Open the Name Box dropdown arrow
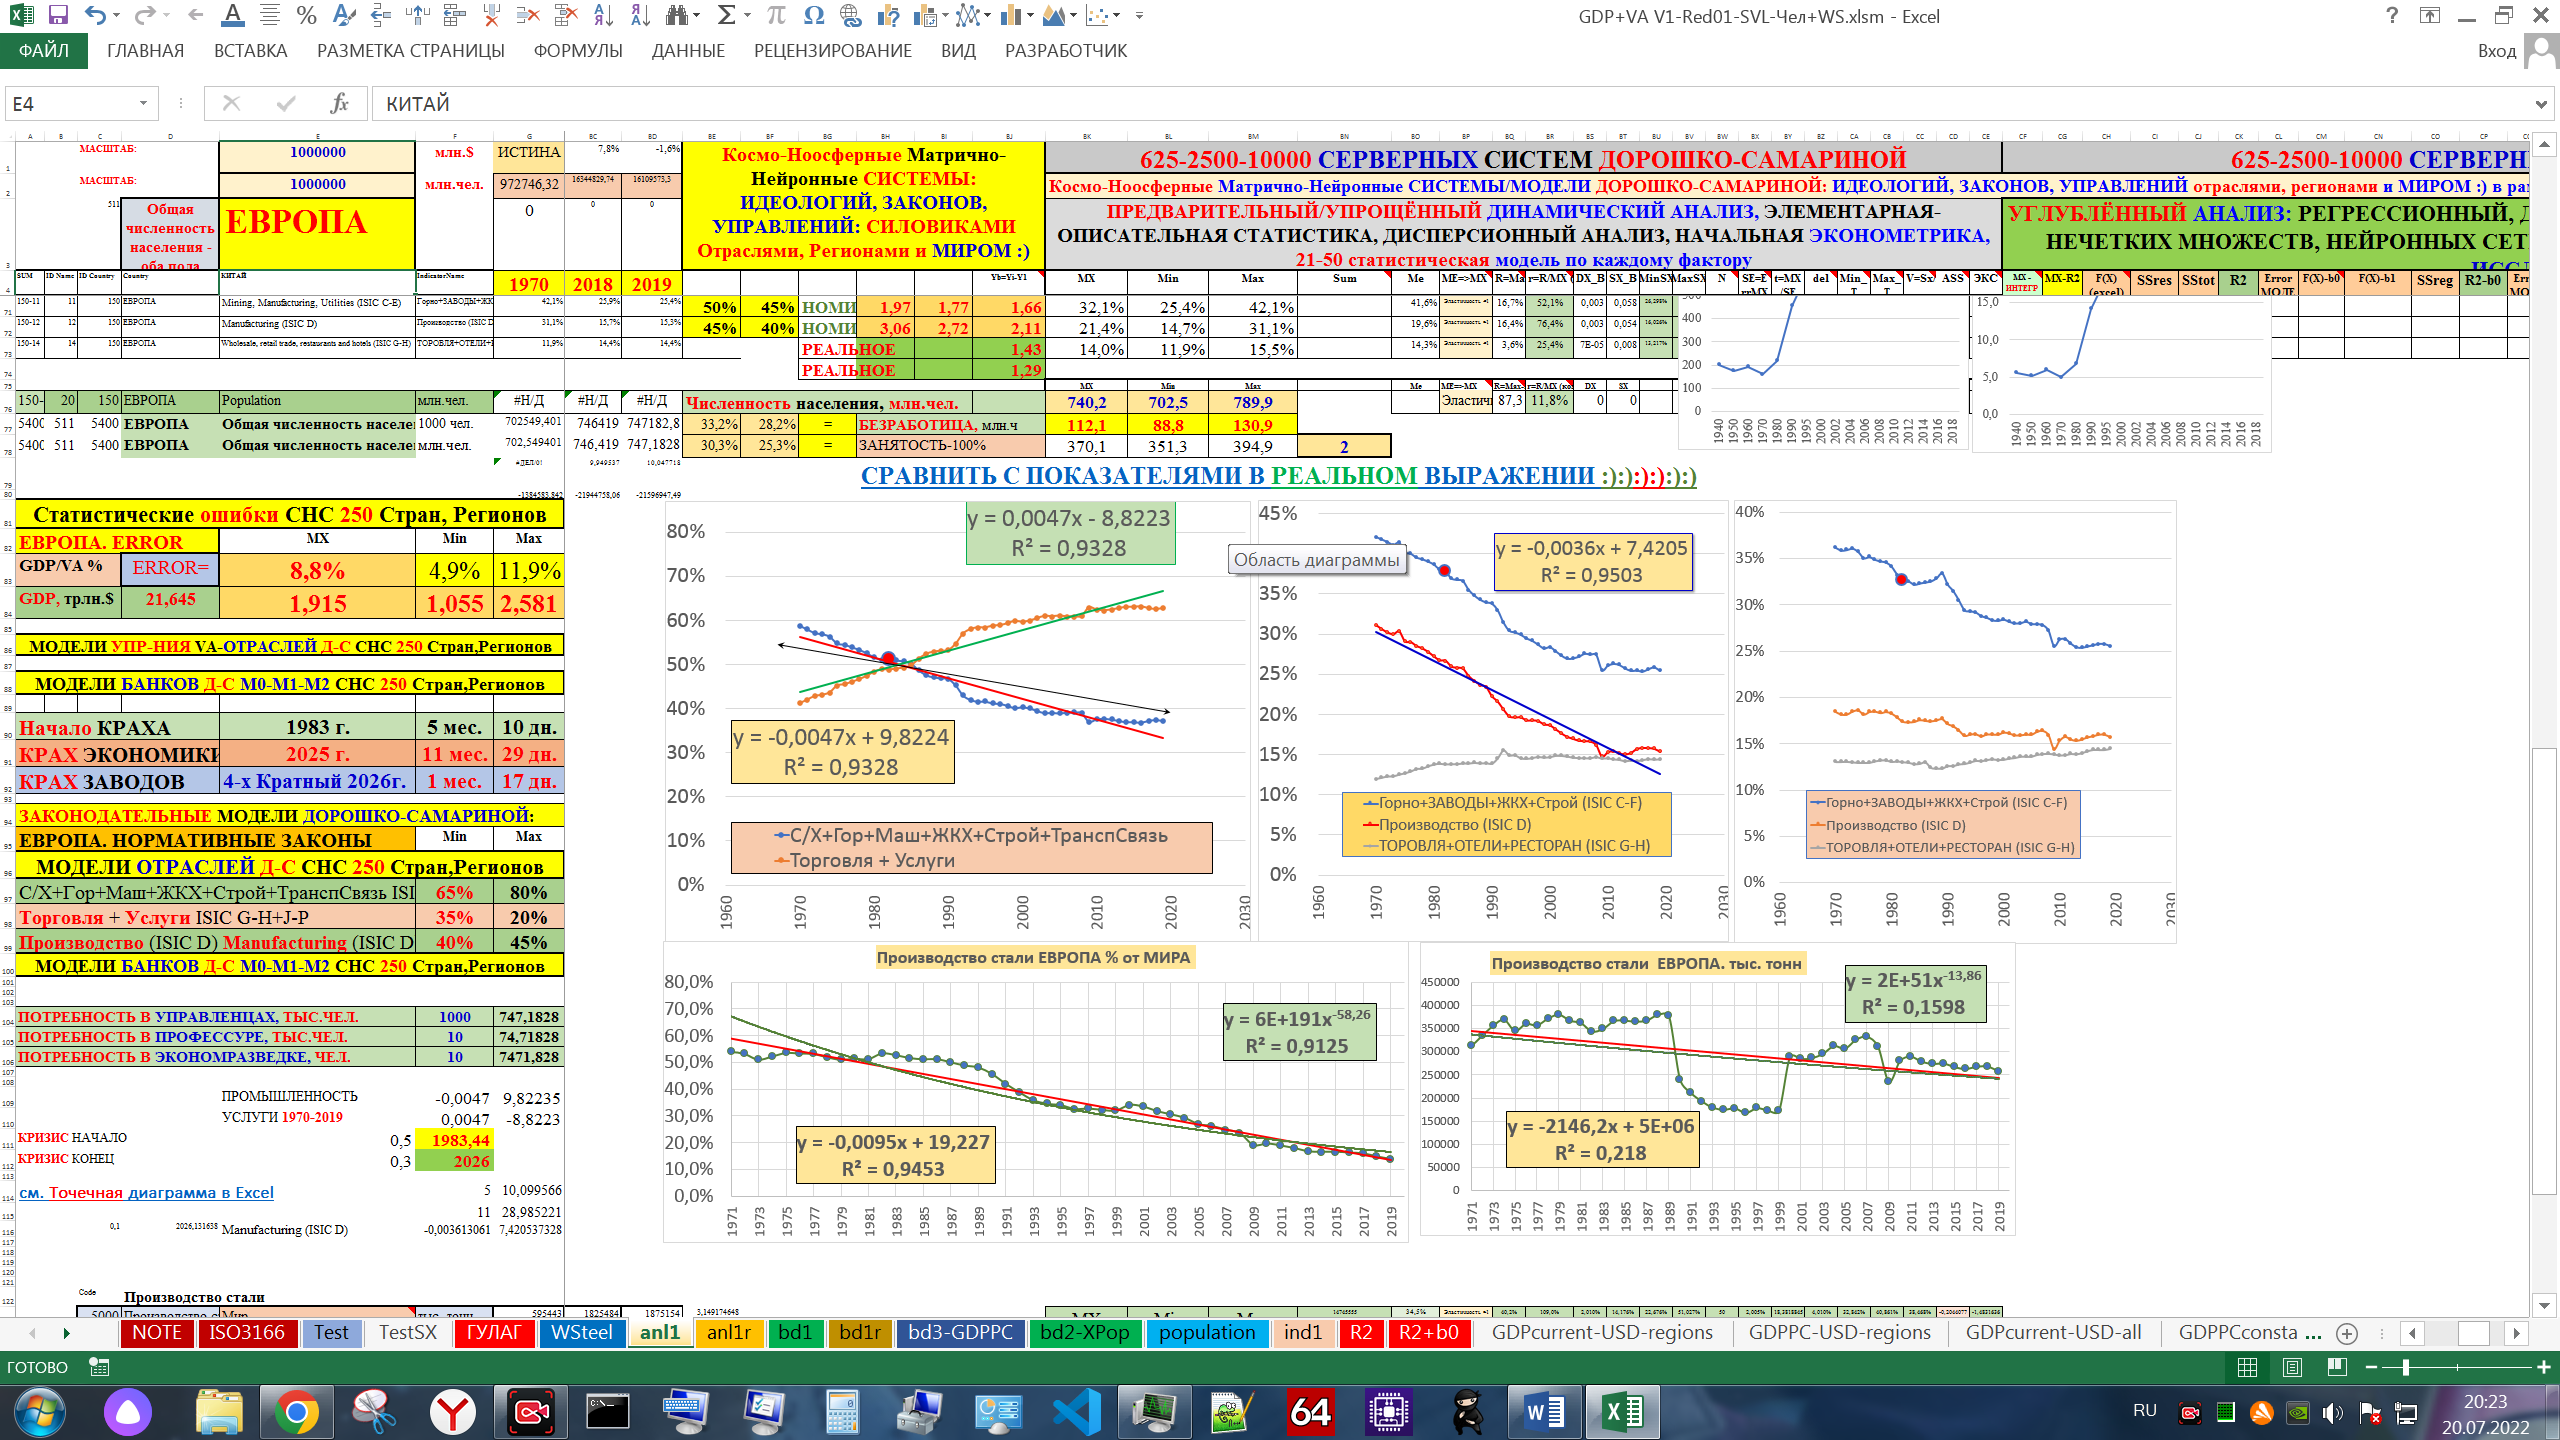Viewport: 2560px width, 1440px height. (x=143, y=104)
